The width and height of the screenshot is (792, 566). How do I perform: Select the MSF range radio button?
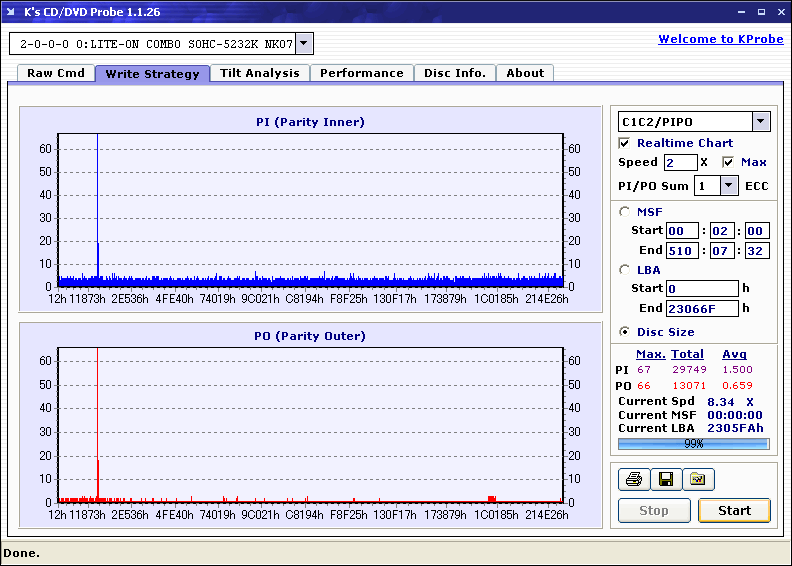pyautogui.click(x=625, y=211)
